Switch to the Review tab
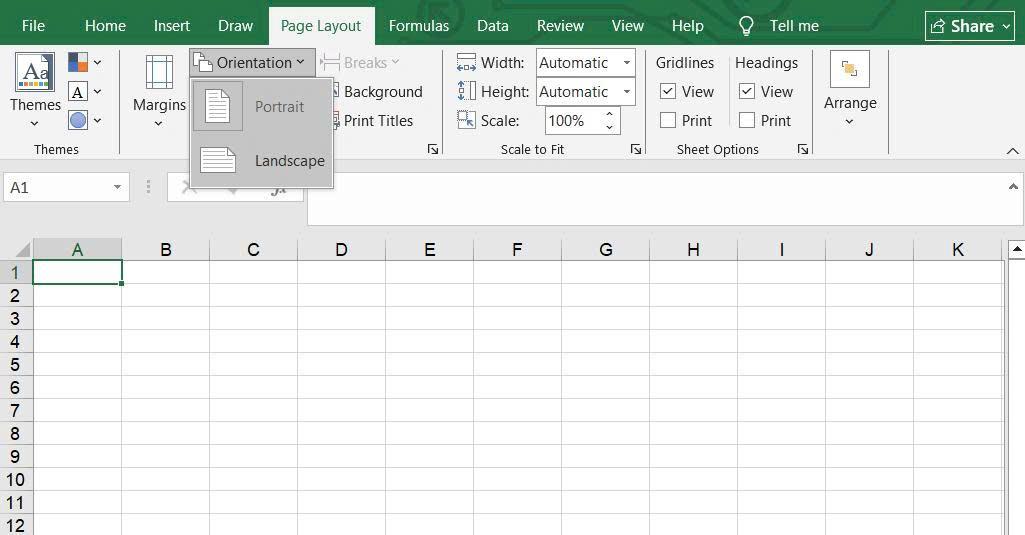The height and width of the screenshot is (535, 1025). 560,26
